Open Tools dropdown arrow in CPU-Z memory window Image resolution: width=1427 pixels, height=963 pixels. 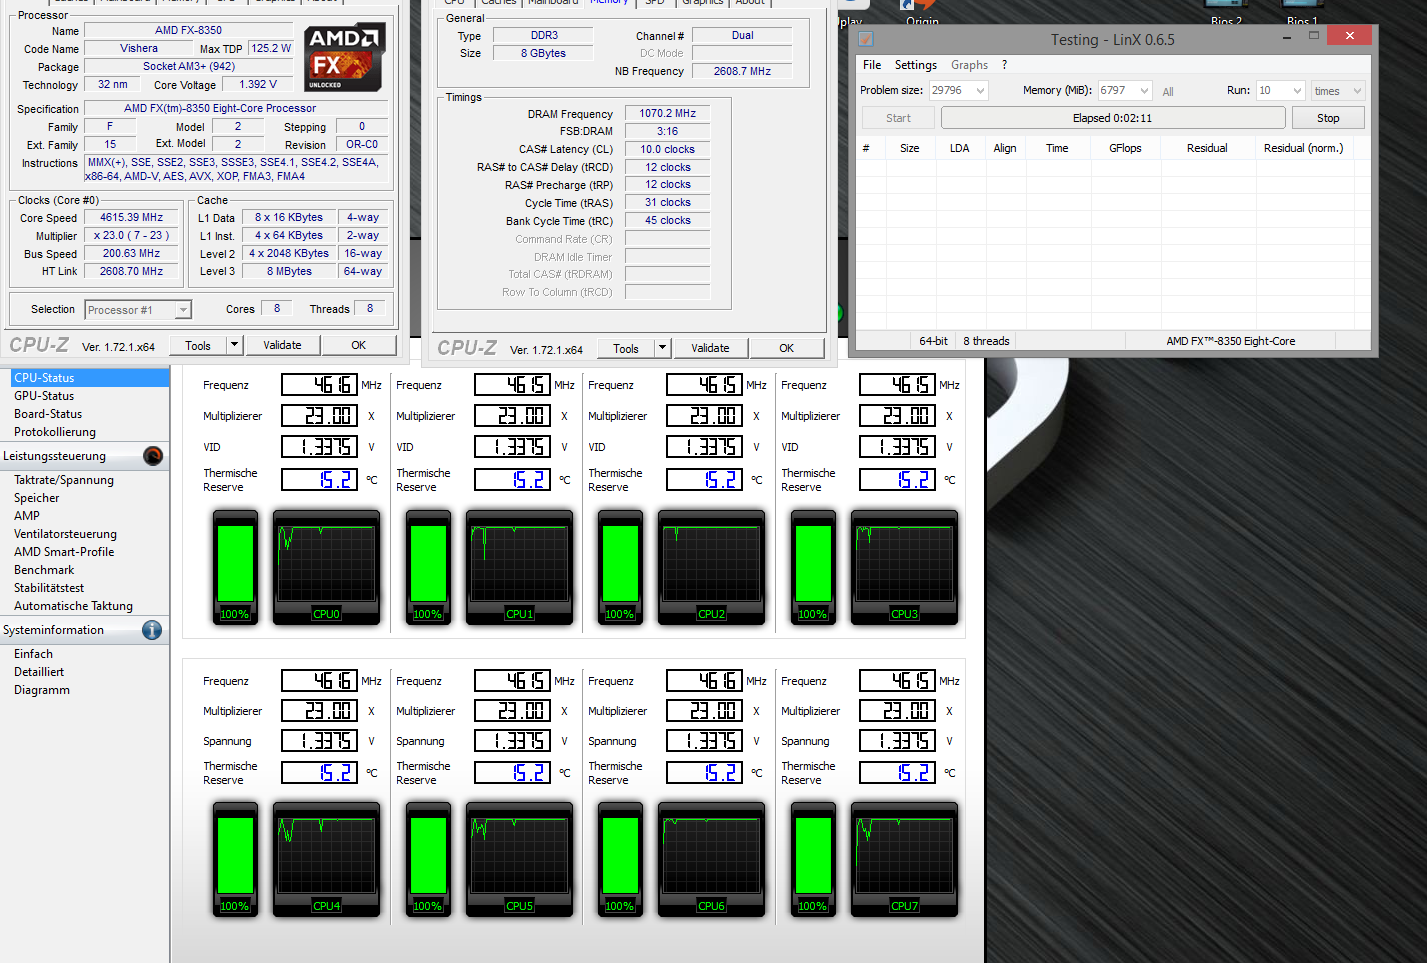[662, 348]
